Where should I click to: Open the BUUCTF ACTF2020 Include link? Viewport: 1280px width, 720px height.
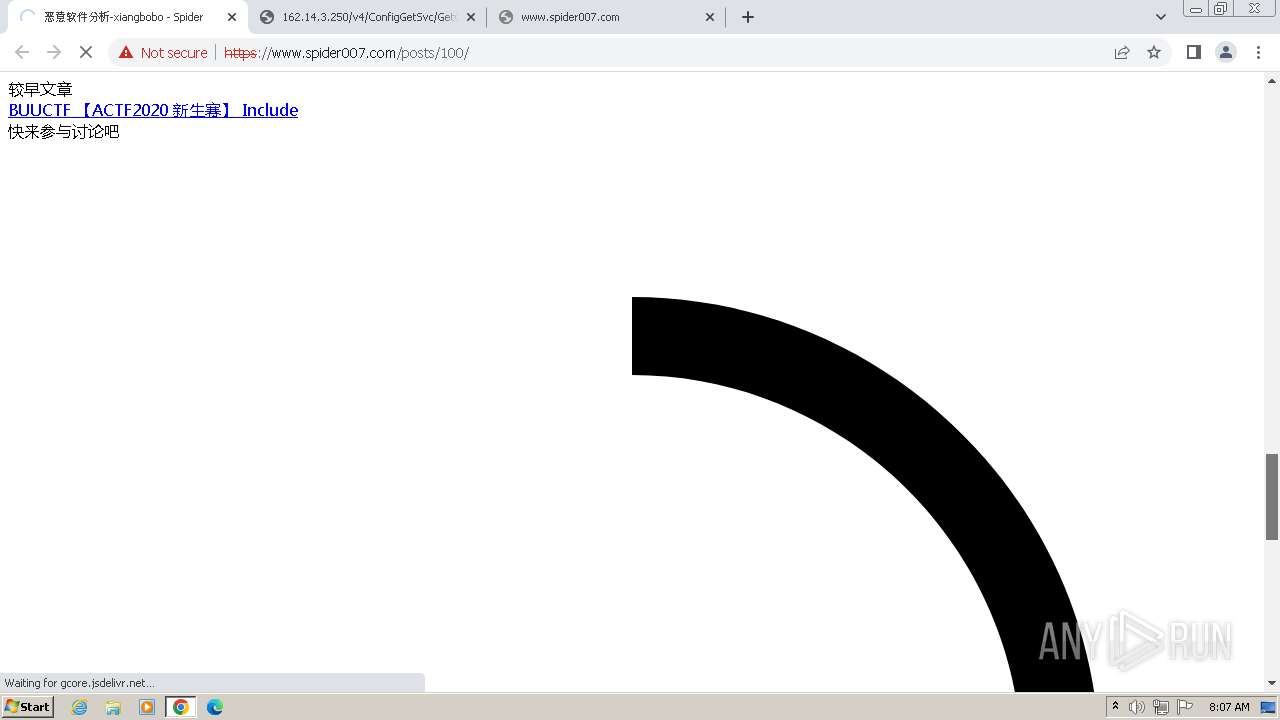pos(153,110)
